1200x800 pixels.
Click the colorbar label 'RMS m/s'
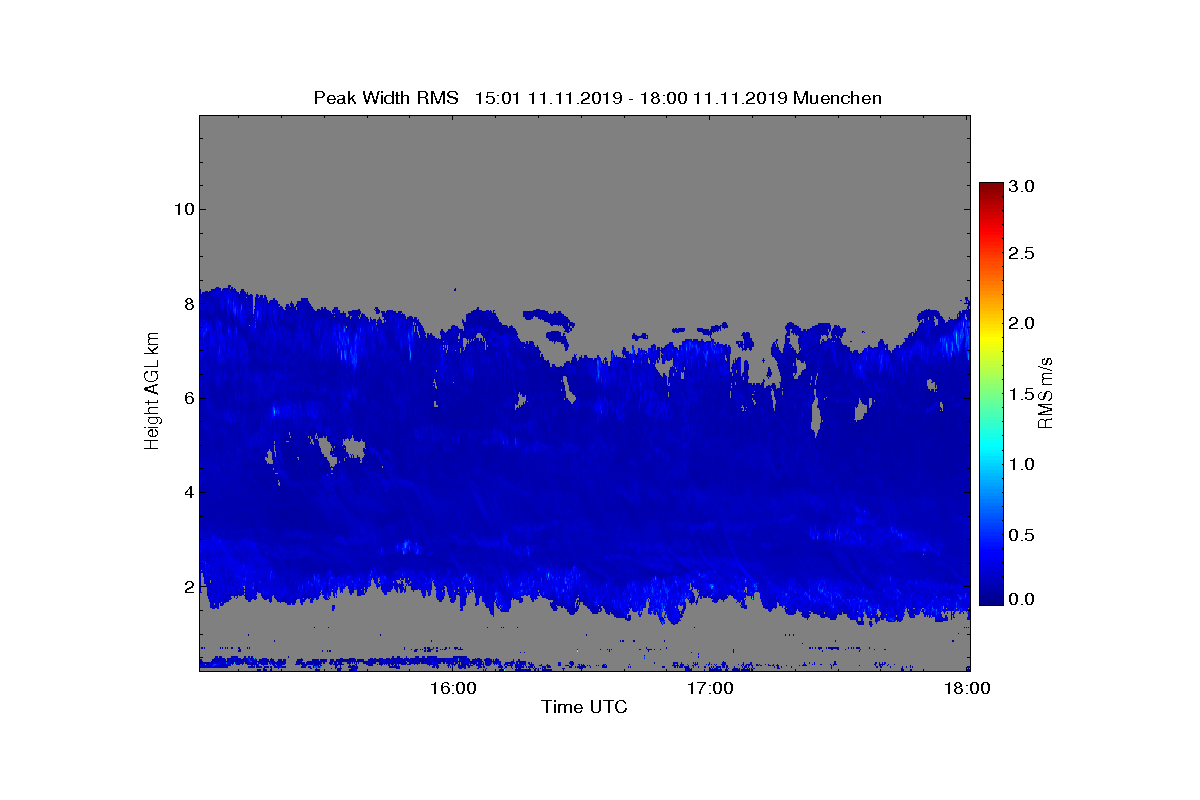tap(1045, 393)
